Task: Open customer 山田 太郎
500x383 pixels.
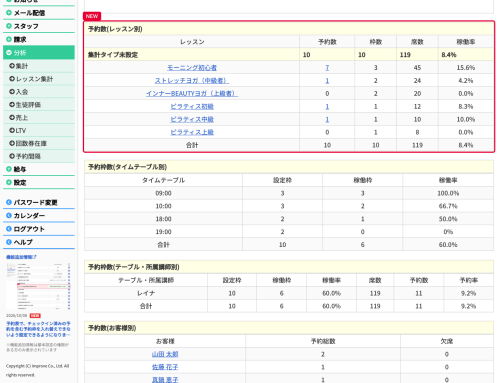Action: coord(165,354)
